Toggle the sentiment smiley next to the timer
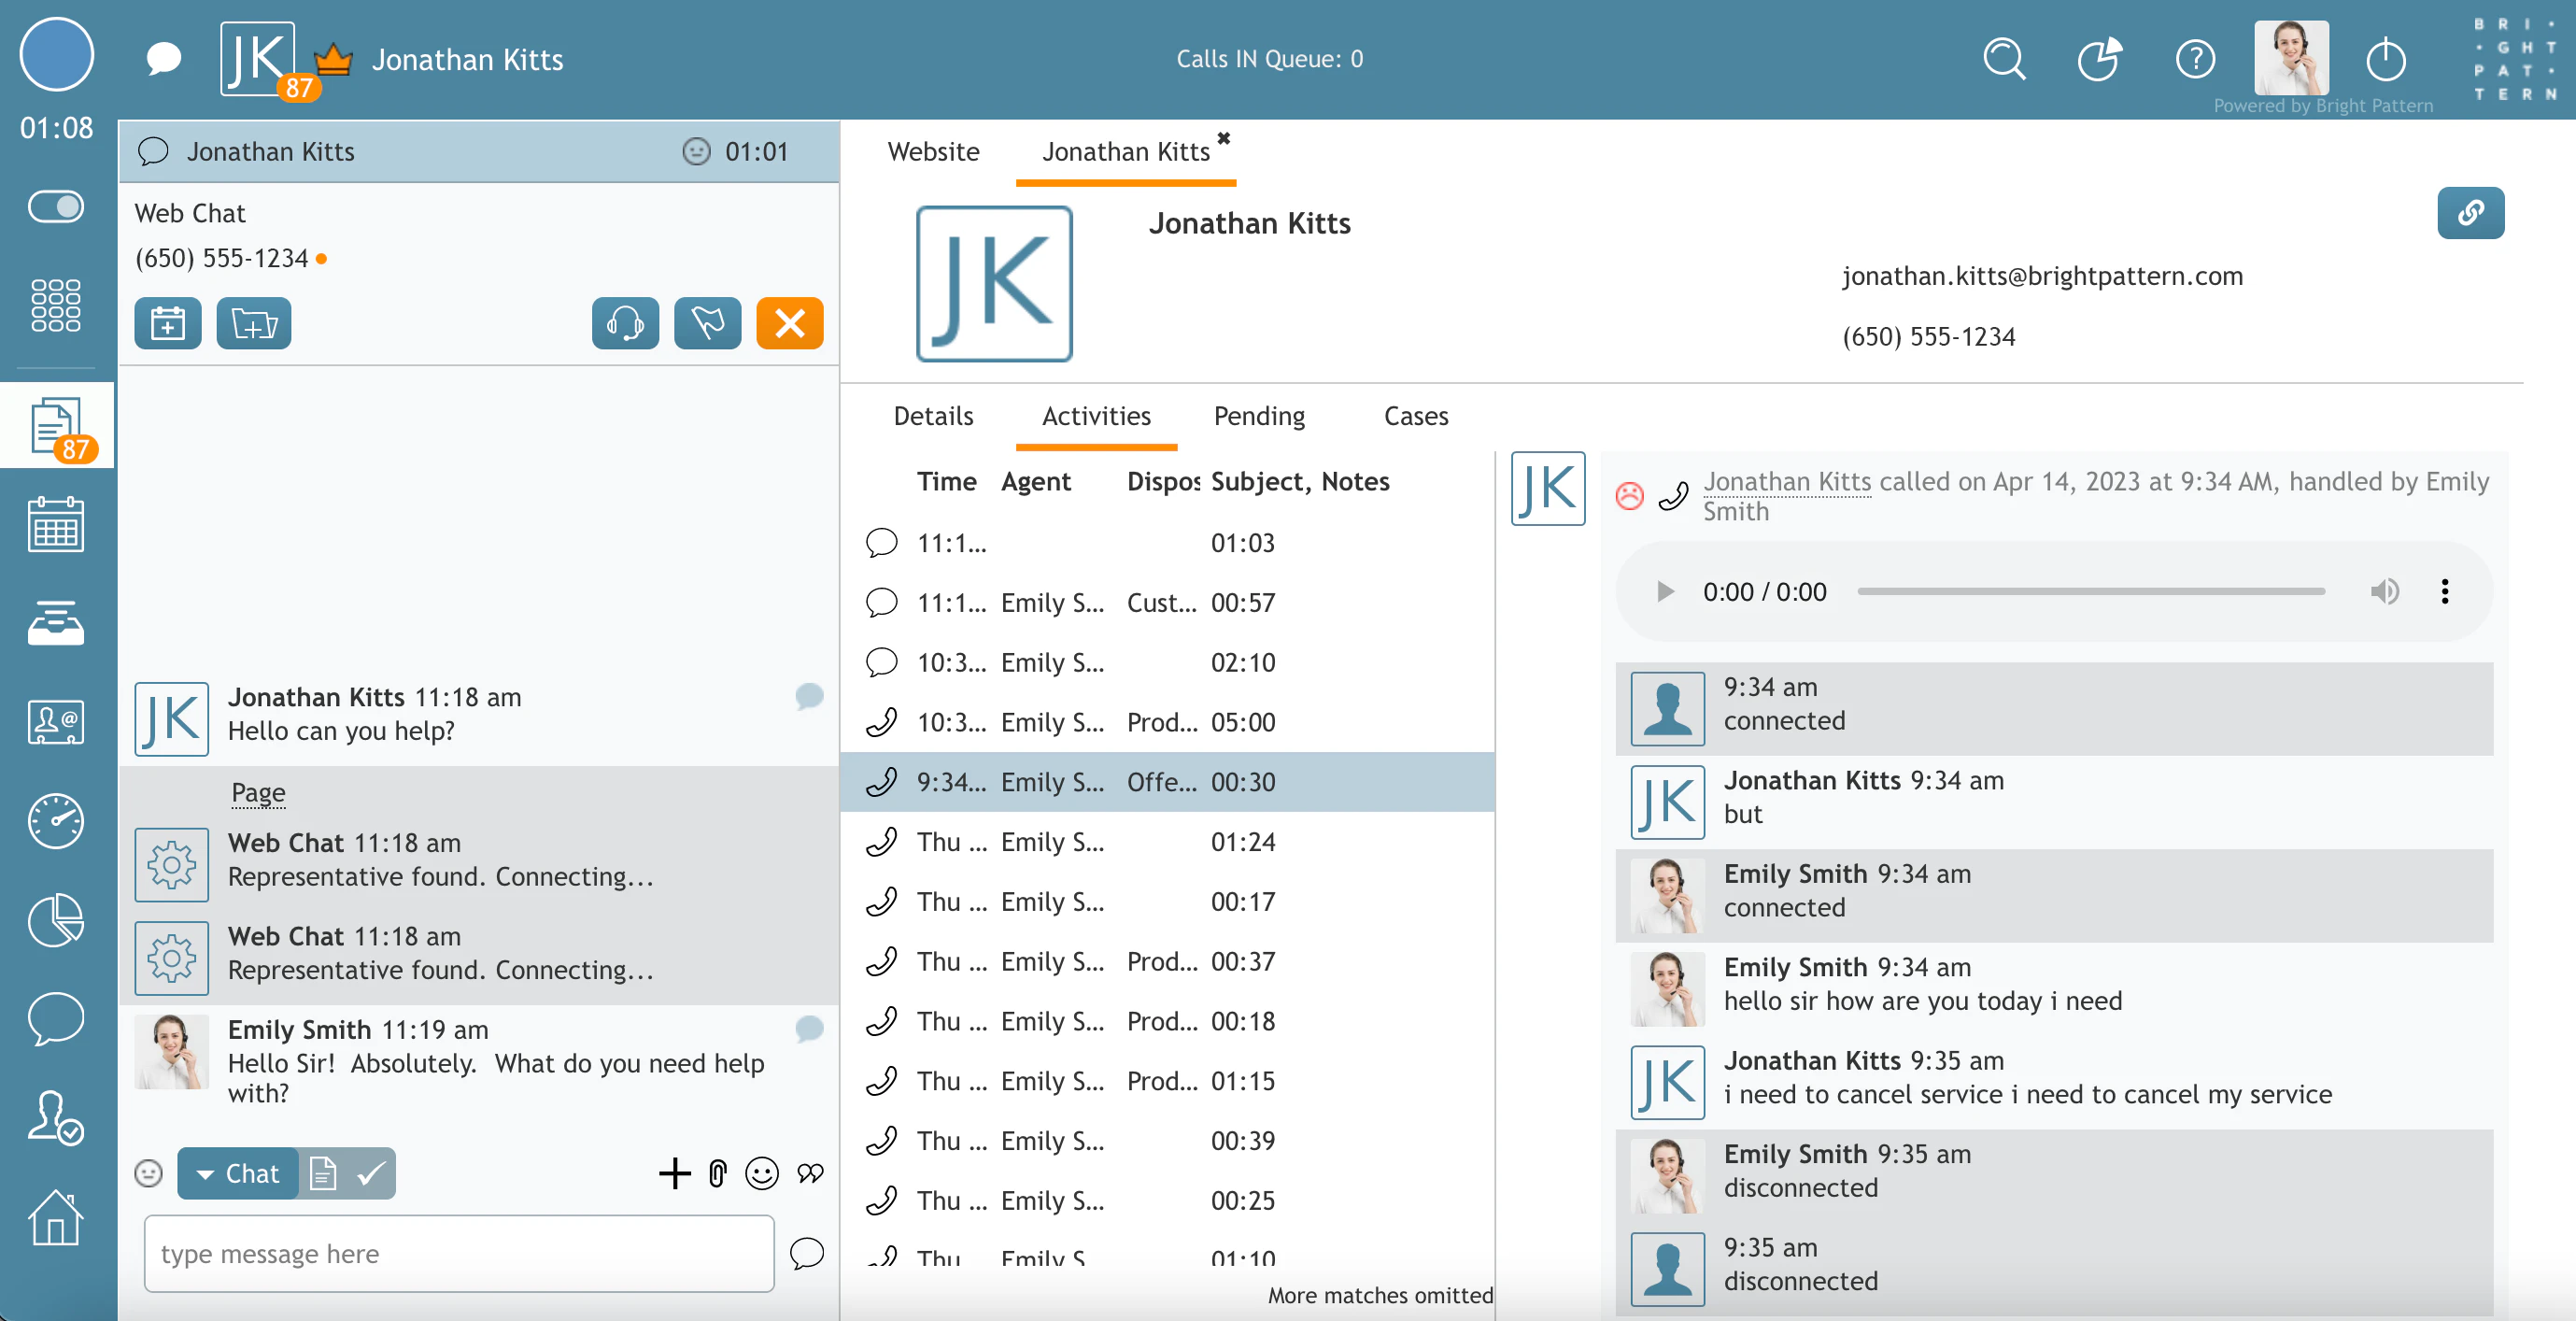 pyautogui.click(x=694, y=152)
